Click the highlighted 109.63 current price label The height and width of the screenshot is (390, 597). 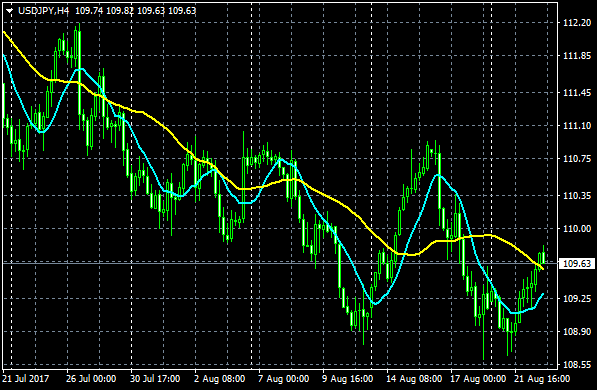click(577, 264)
